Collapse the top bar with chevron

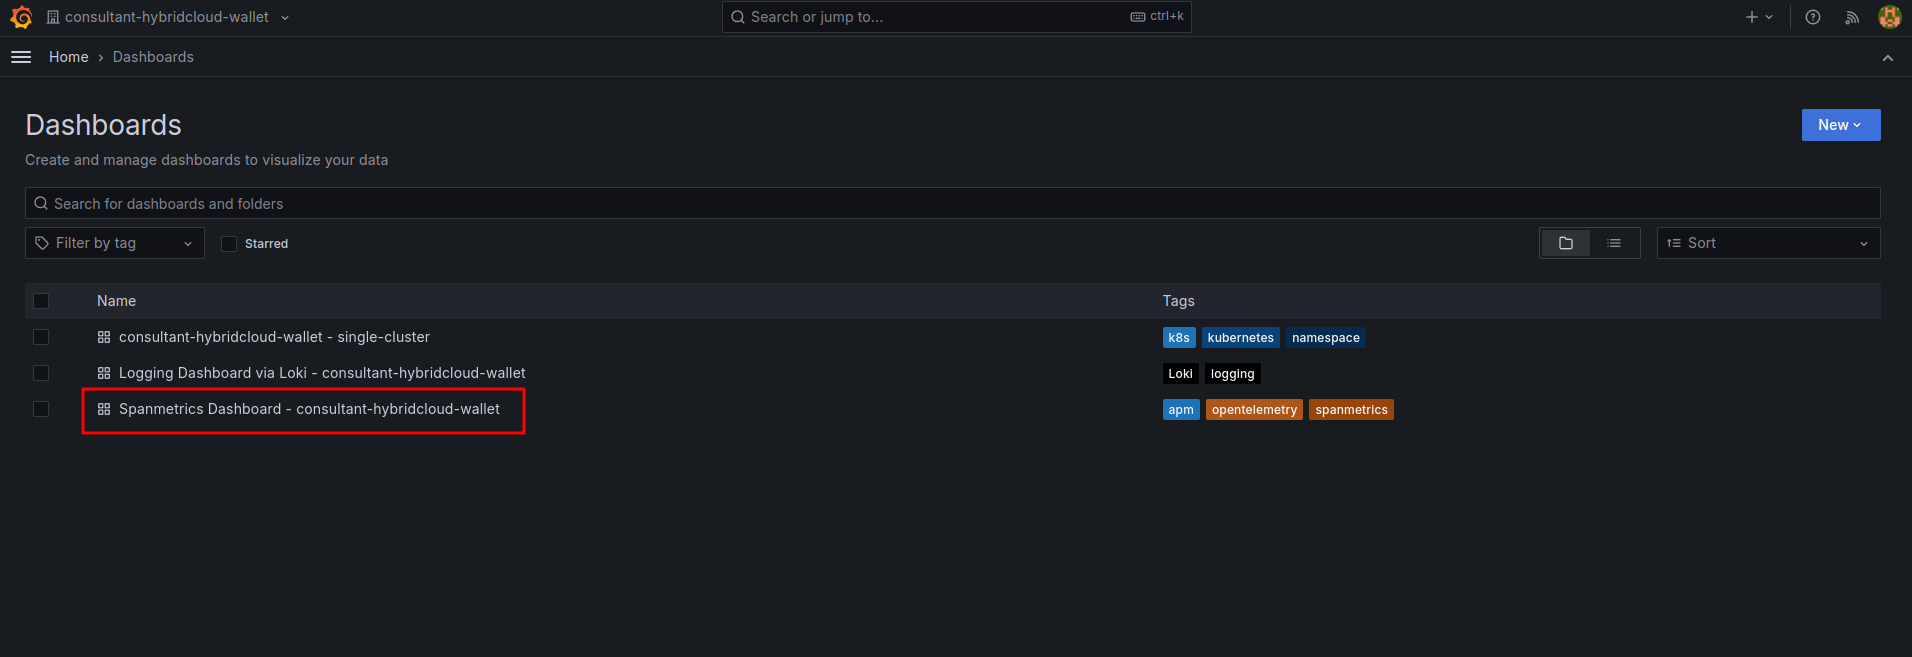coord(1888,58)
